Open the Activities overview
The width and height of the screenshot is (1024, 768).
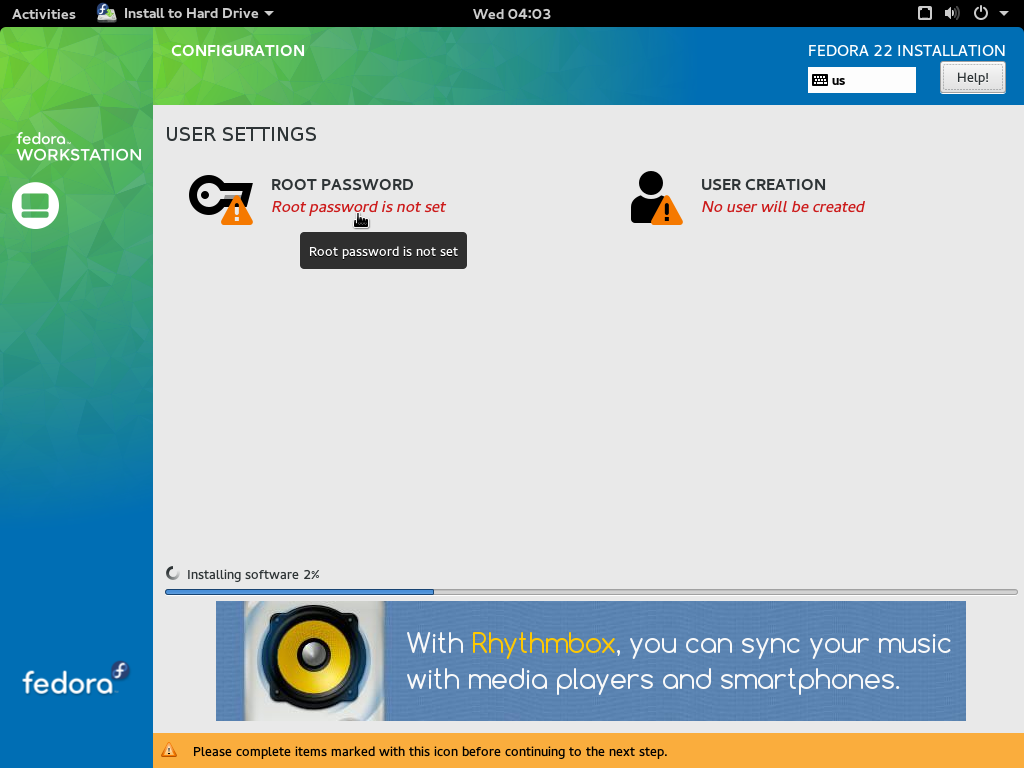pyautogui.click(x=44, y=14)
